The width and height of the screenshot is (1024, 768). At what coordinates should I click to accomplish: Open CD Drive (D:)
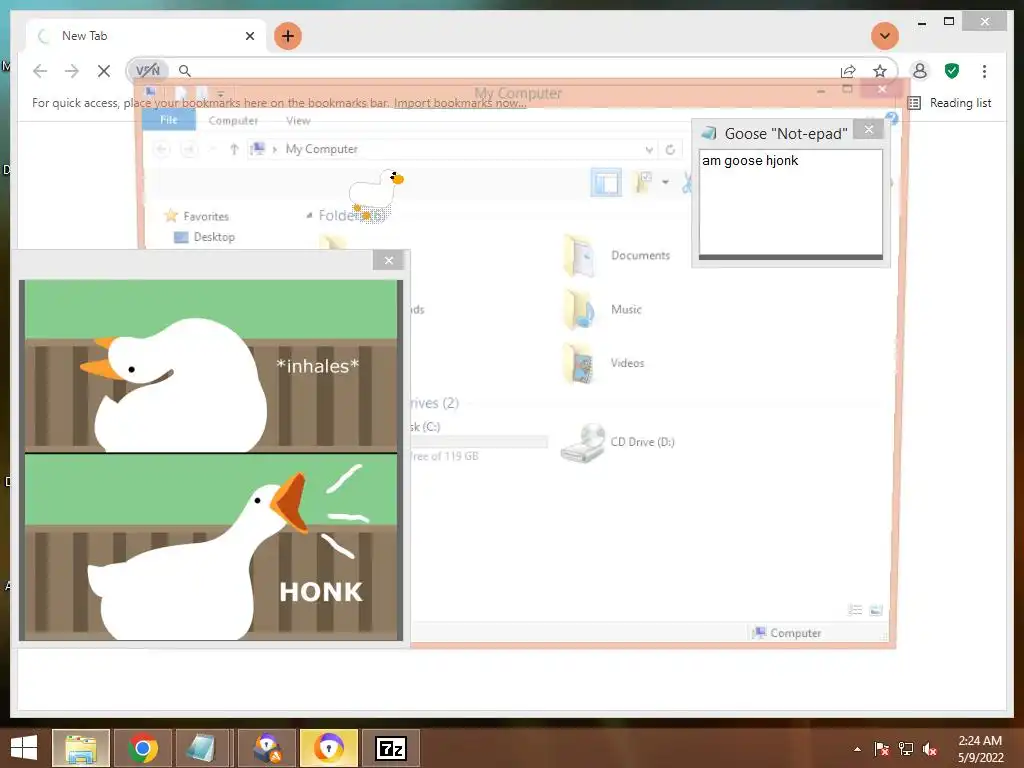pyautogui.click(x=618, y=442)
